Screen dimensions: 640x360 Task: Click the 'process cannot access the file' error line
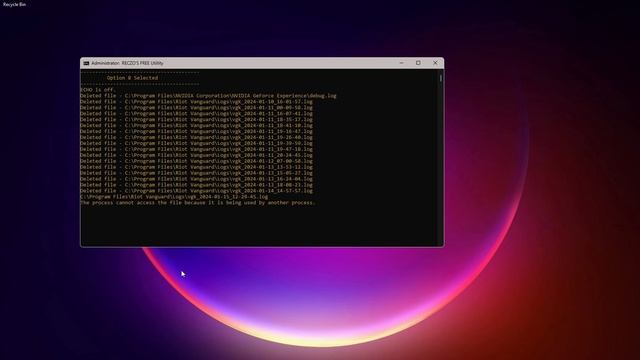click(x=198, y=203)
